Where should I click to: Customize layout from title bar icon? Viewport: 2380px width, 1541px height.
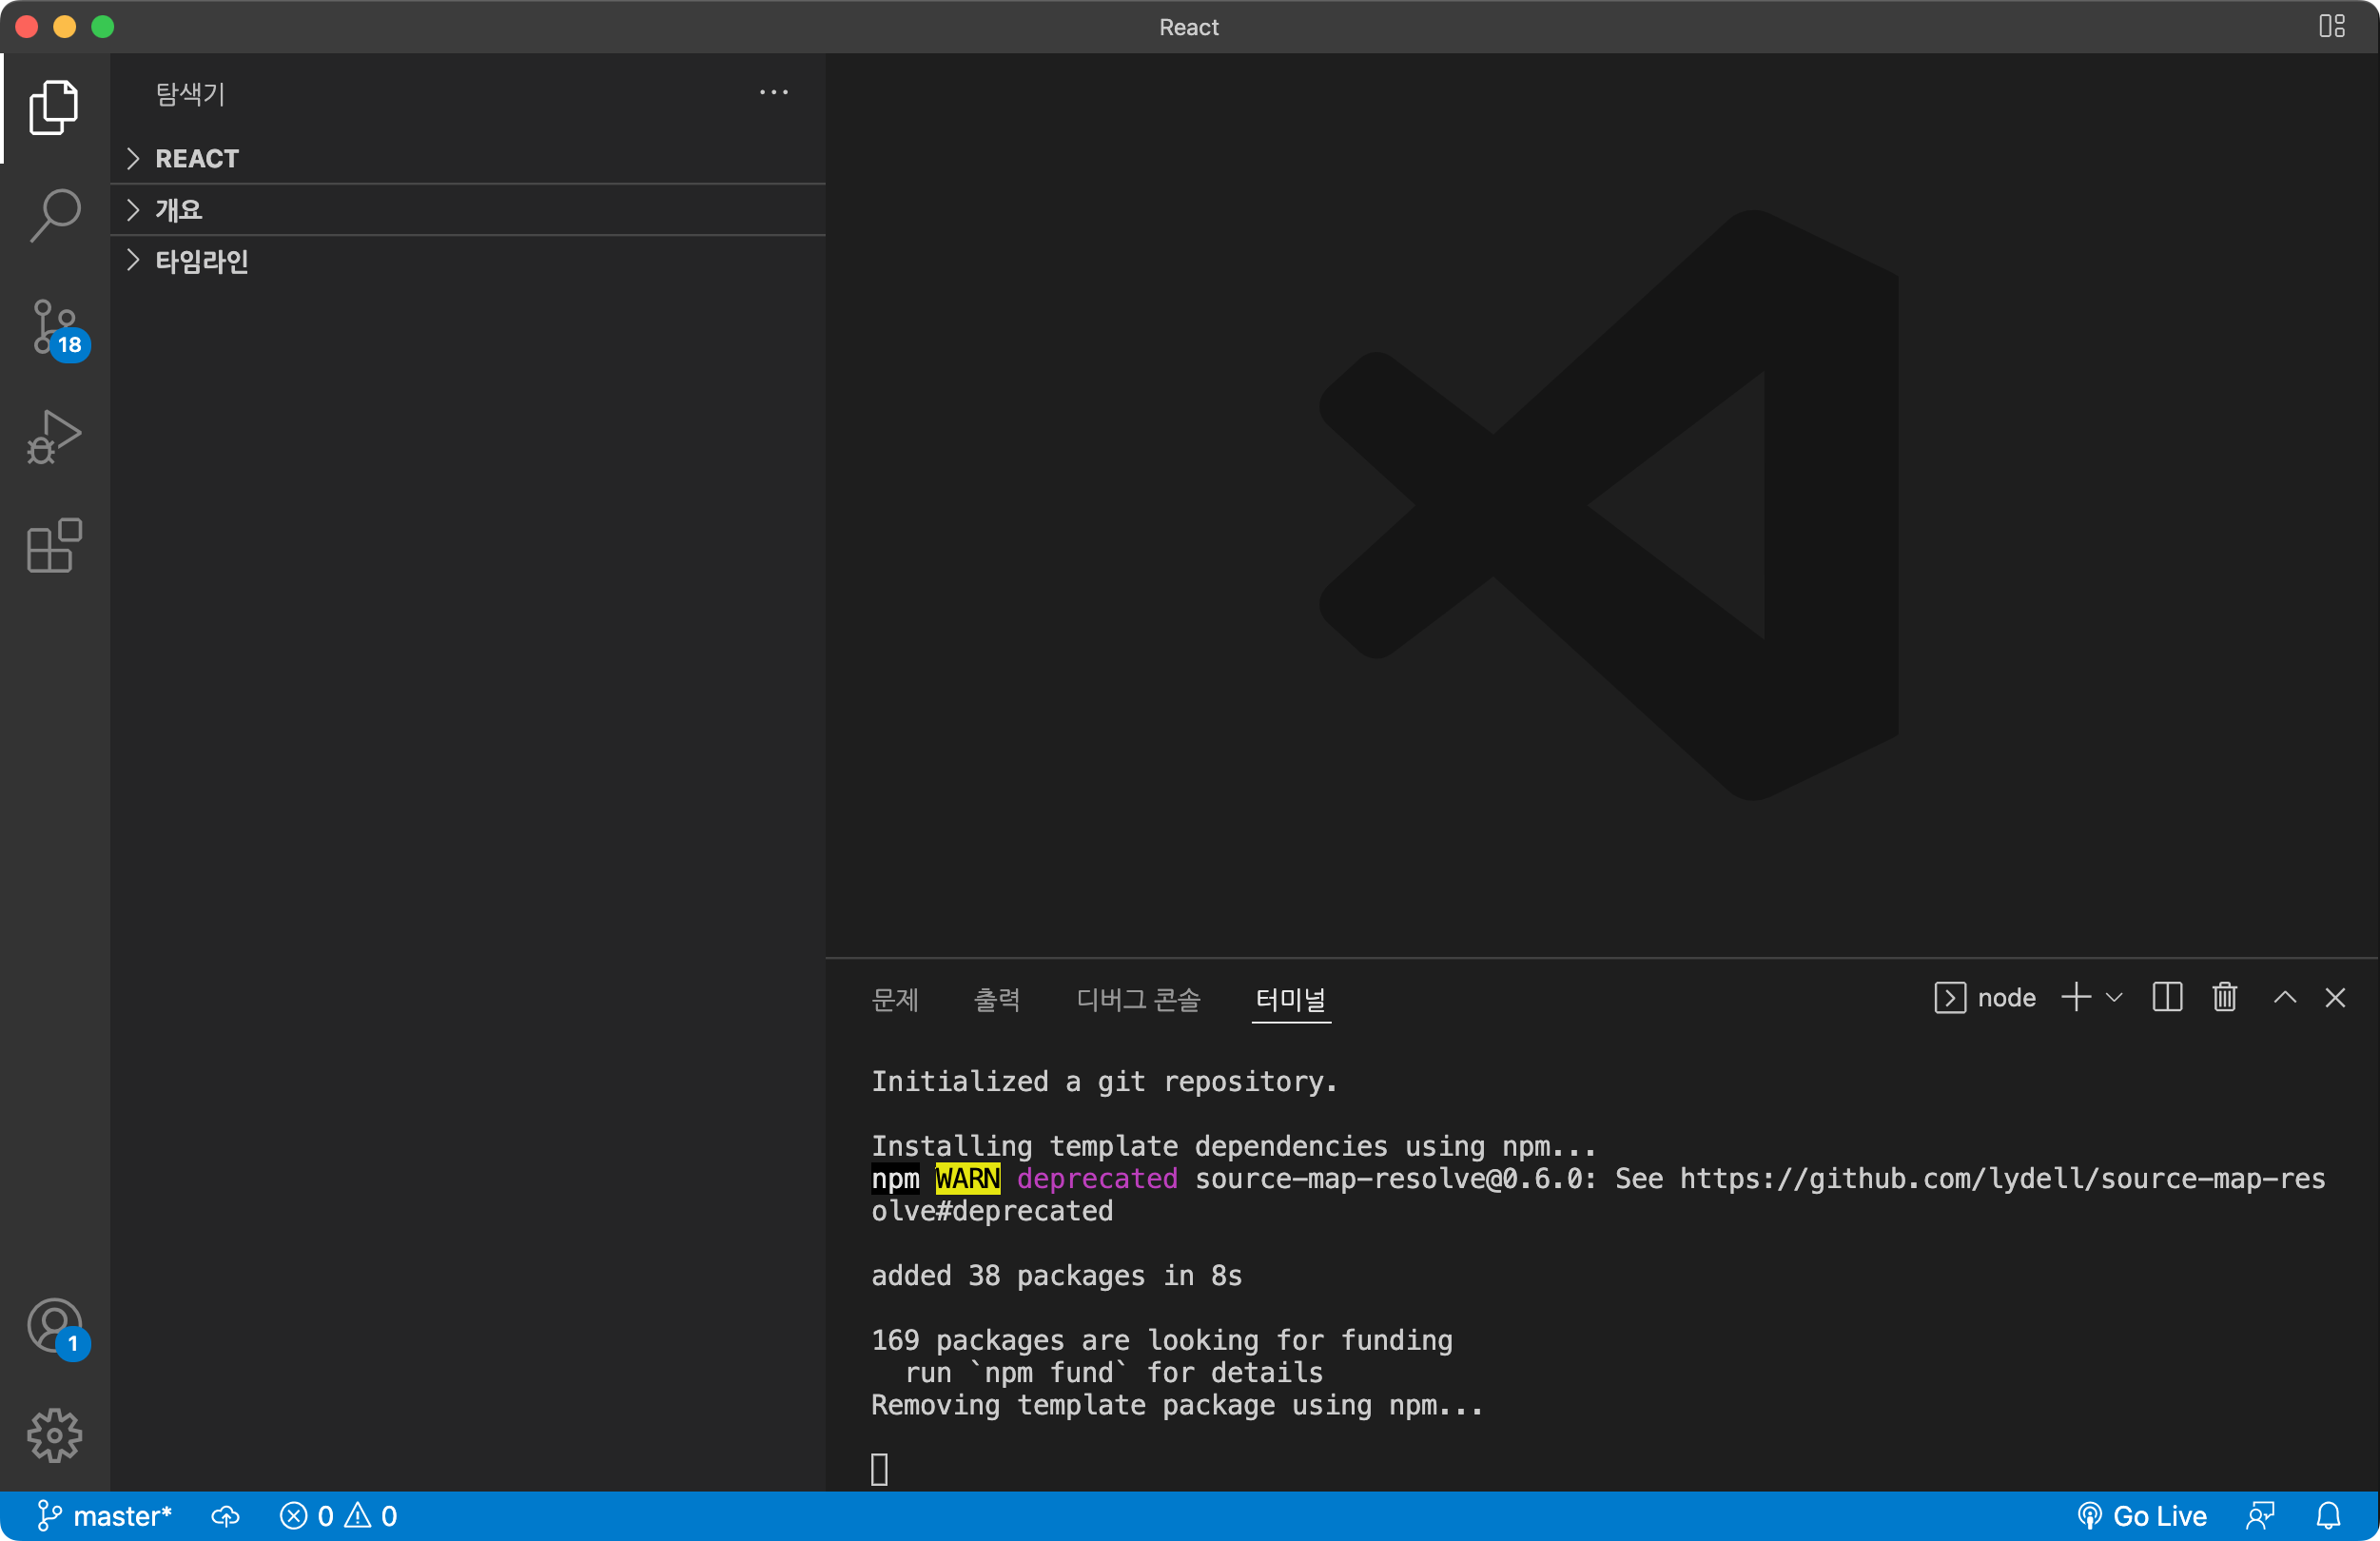[x=2331, y=26]
